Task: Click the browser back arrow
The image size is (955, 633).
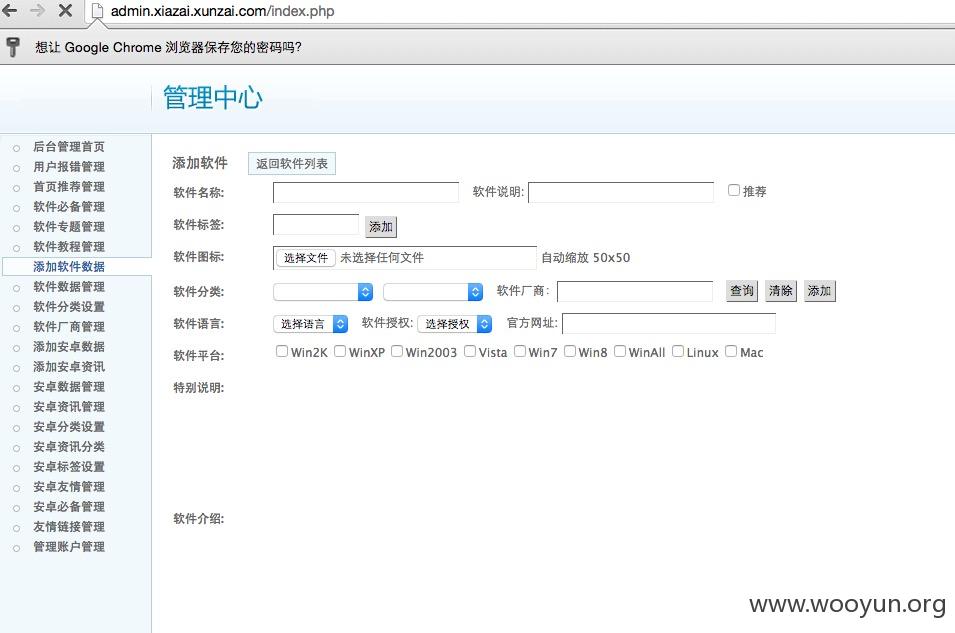Action: 10,10
